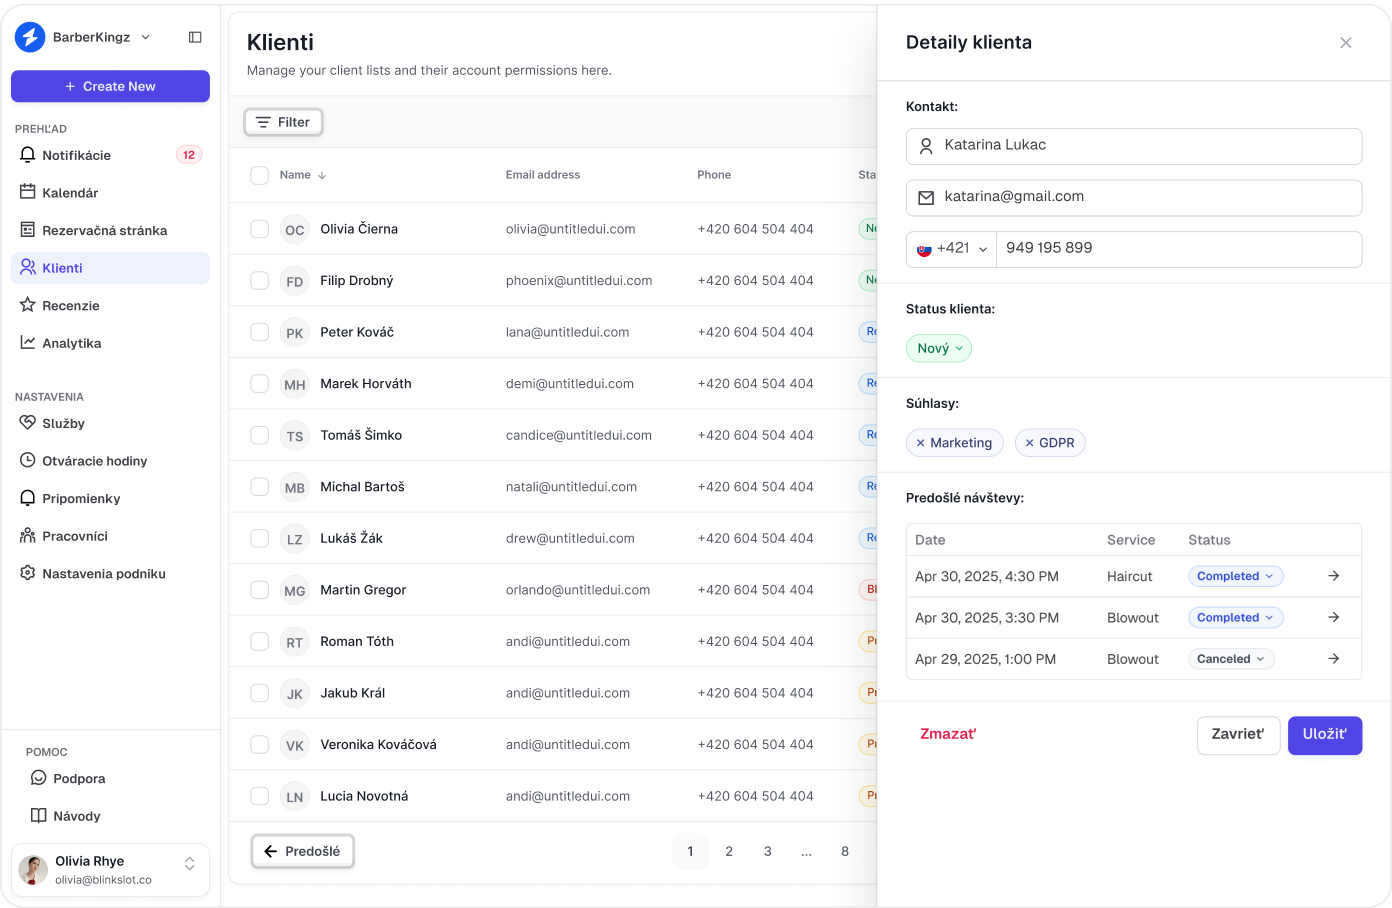Image resolution: width=1392 pixels, height=908 pixels.
Task: Expand the Nový client status dropdown
Action: click(x=938, y=348)
